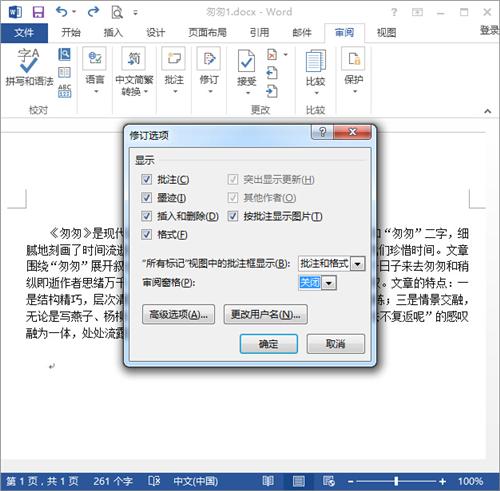Open the 文件 menu tab
500x491 pixels.
click(24, 33)
